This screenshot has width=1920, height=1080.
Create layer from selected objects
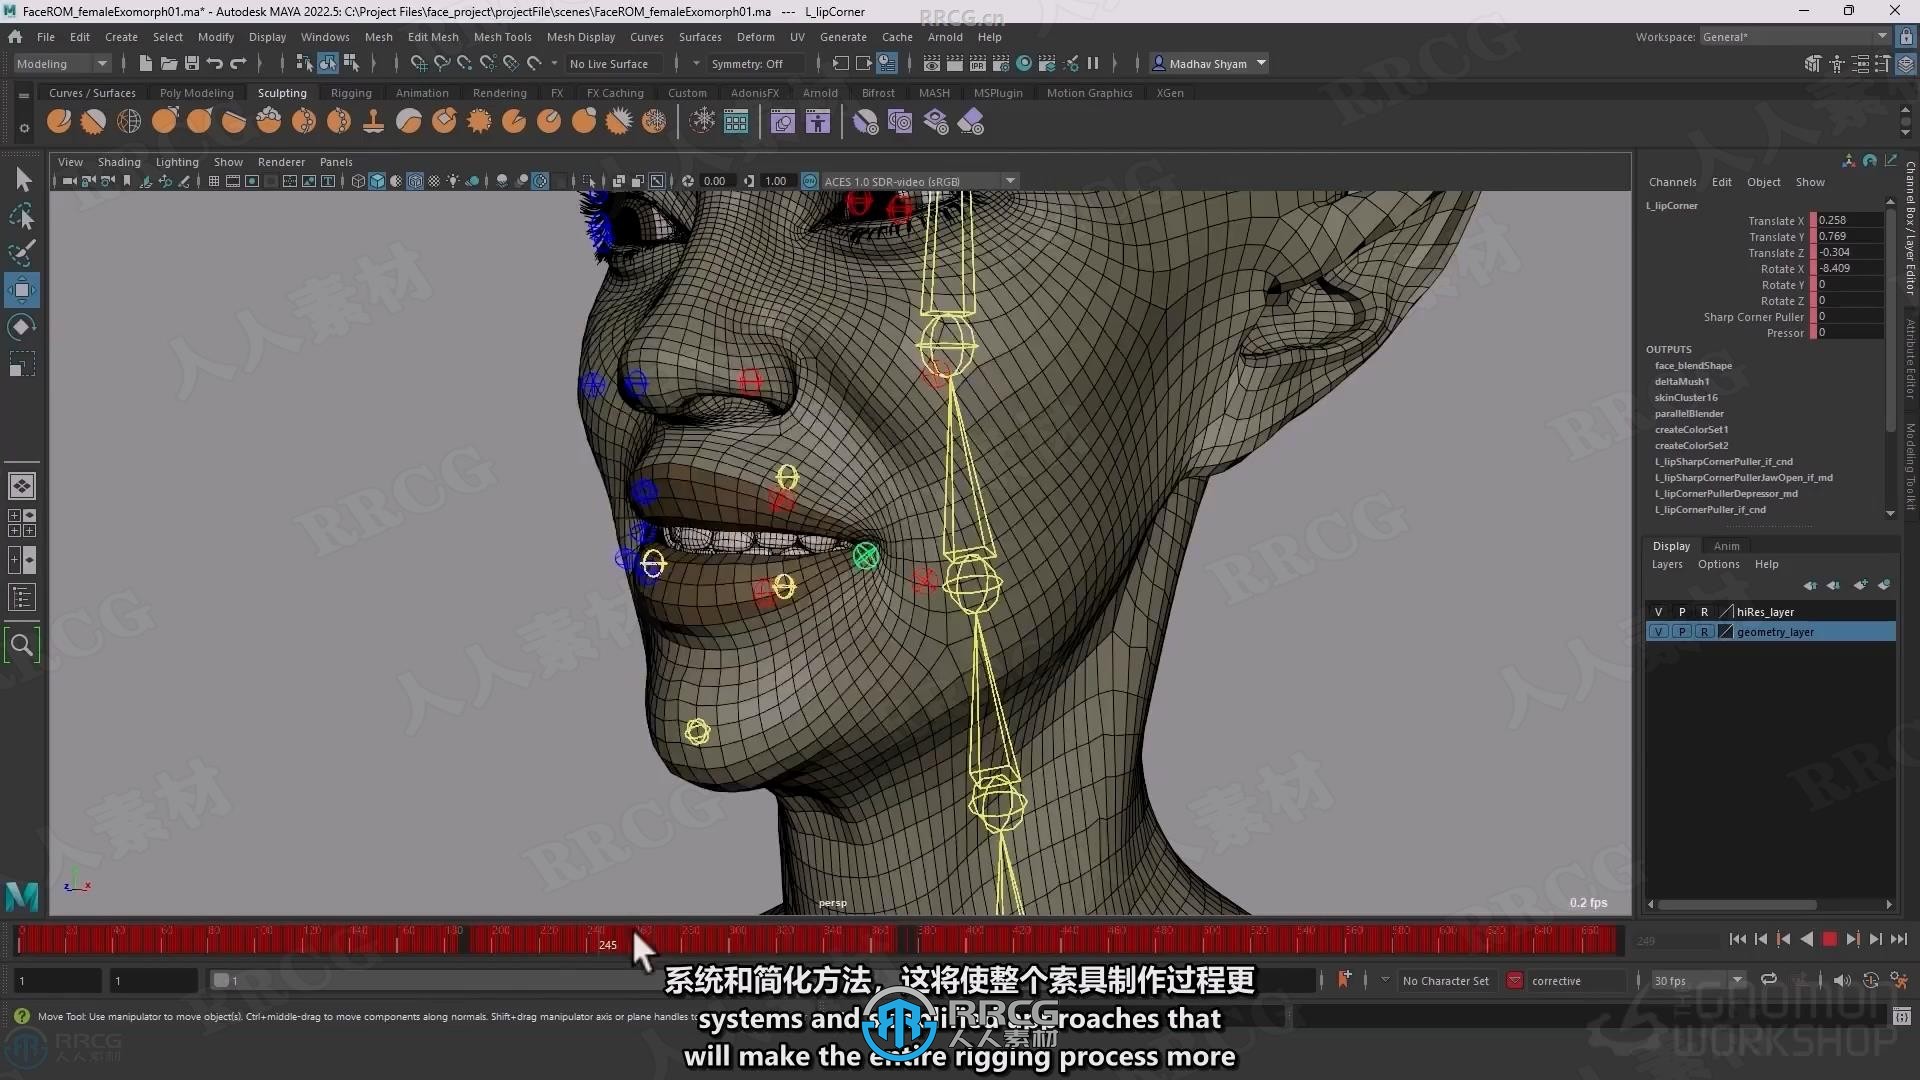[1884, 585]
